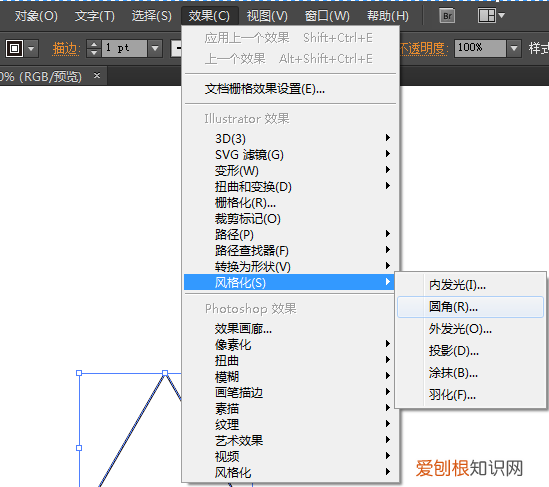Open Adobe Bridge via Br icon
549x487 pixels.
[447, 16]
